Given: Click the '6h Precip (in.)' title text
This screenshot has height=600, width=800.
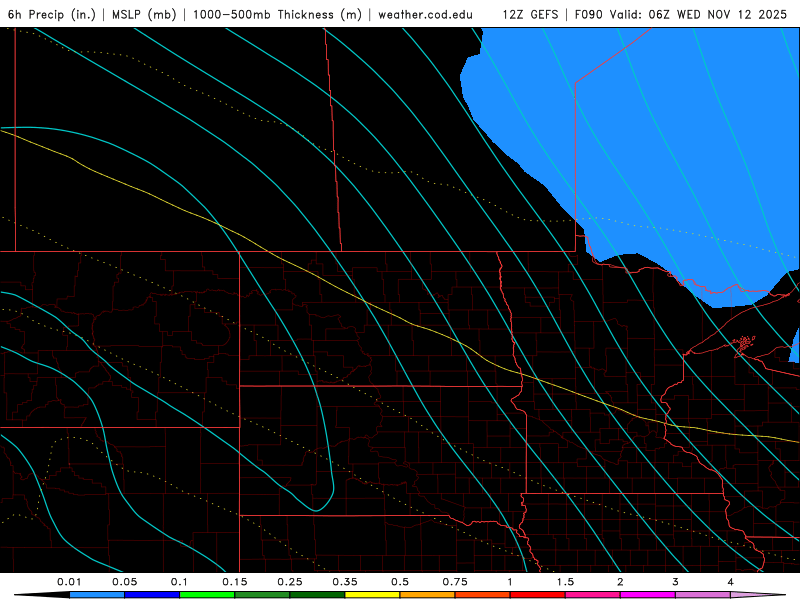Looking at the screenshot, I should click(x=52, y=14).
